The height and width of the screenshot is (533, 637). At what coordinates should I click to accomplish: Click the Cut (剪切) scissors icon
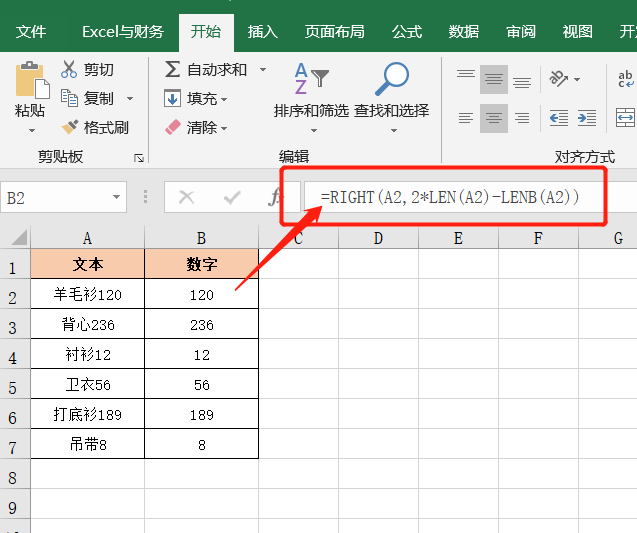(69, 69)
